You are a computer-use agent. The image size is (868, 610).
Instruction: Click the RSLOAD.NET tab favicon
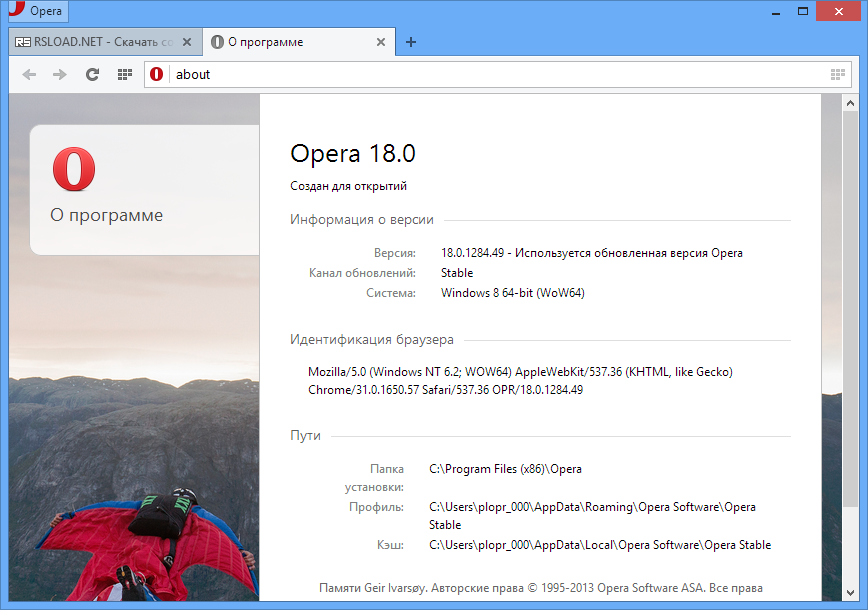coord(23,42)
